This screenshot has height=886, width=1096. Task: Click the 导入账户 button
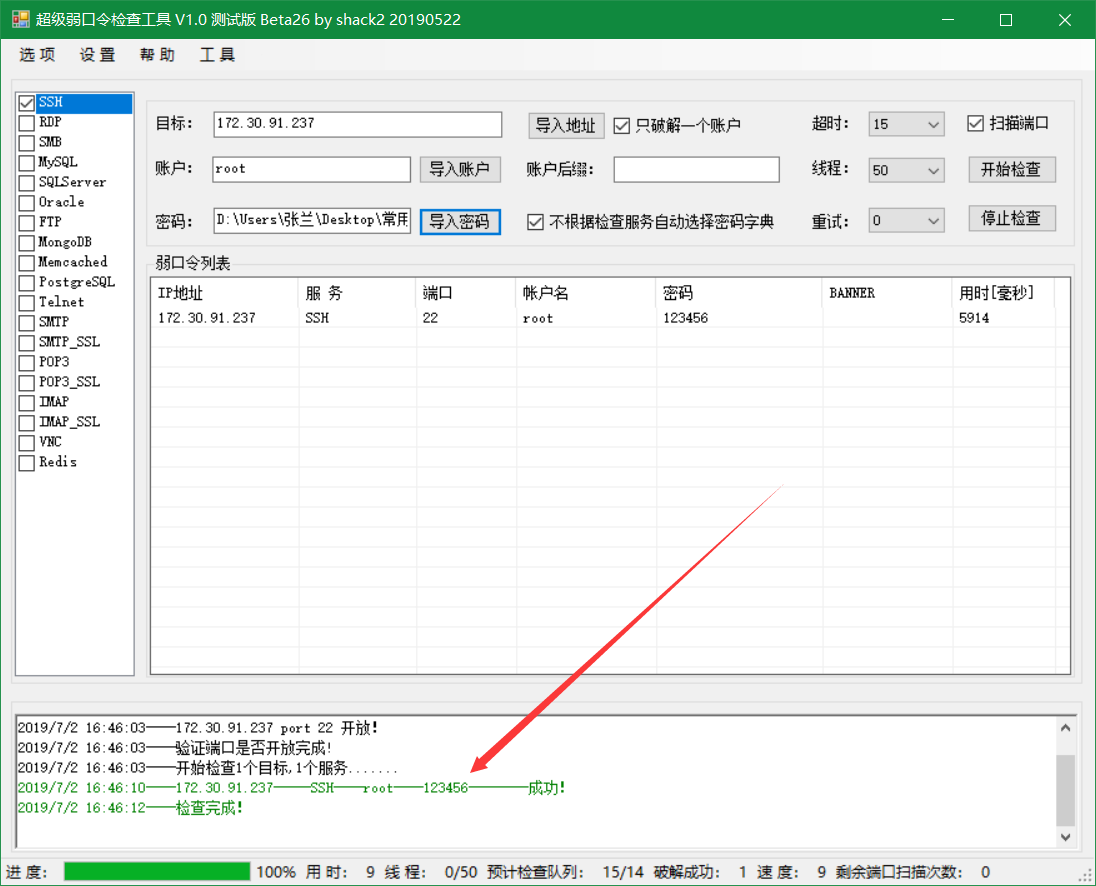coord(460,169)
